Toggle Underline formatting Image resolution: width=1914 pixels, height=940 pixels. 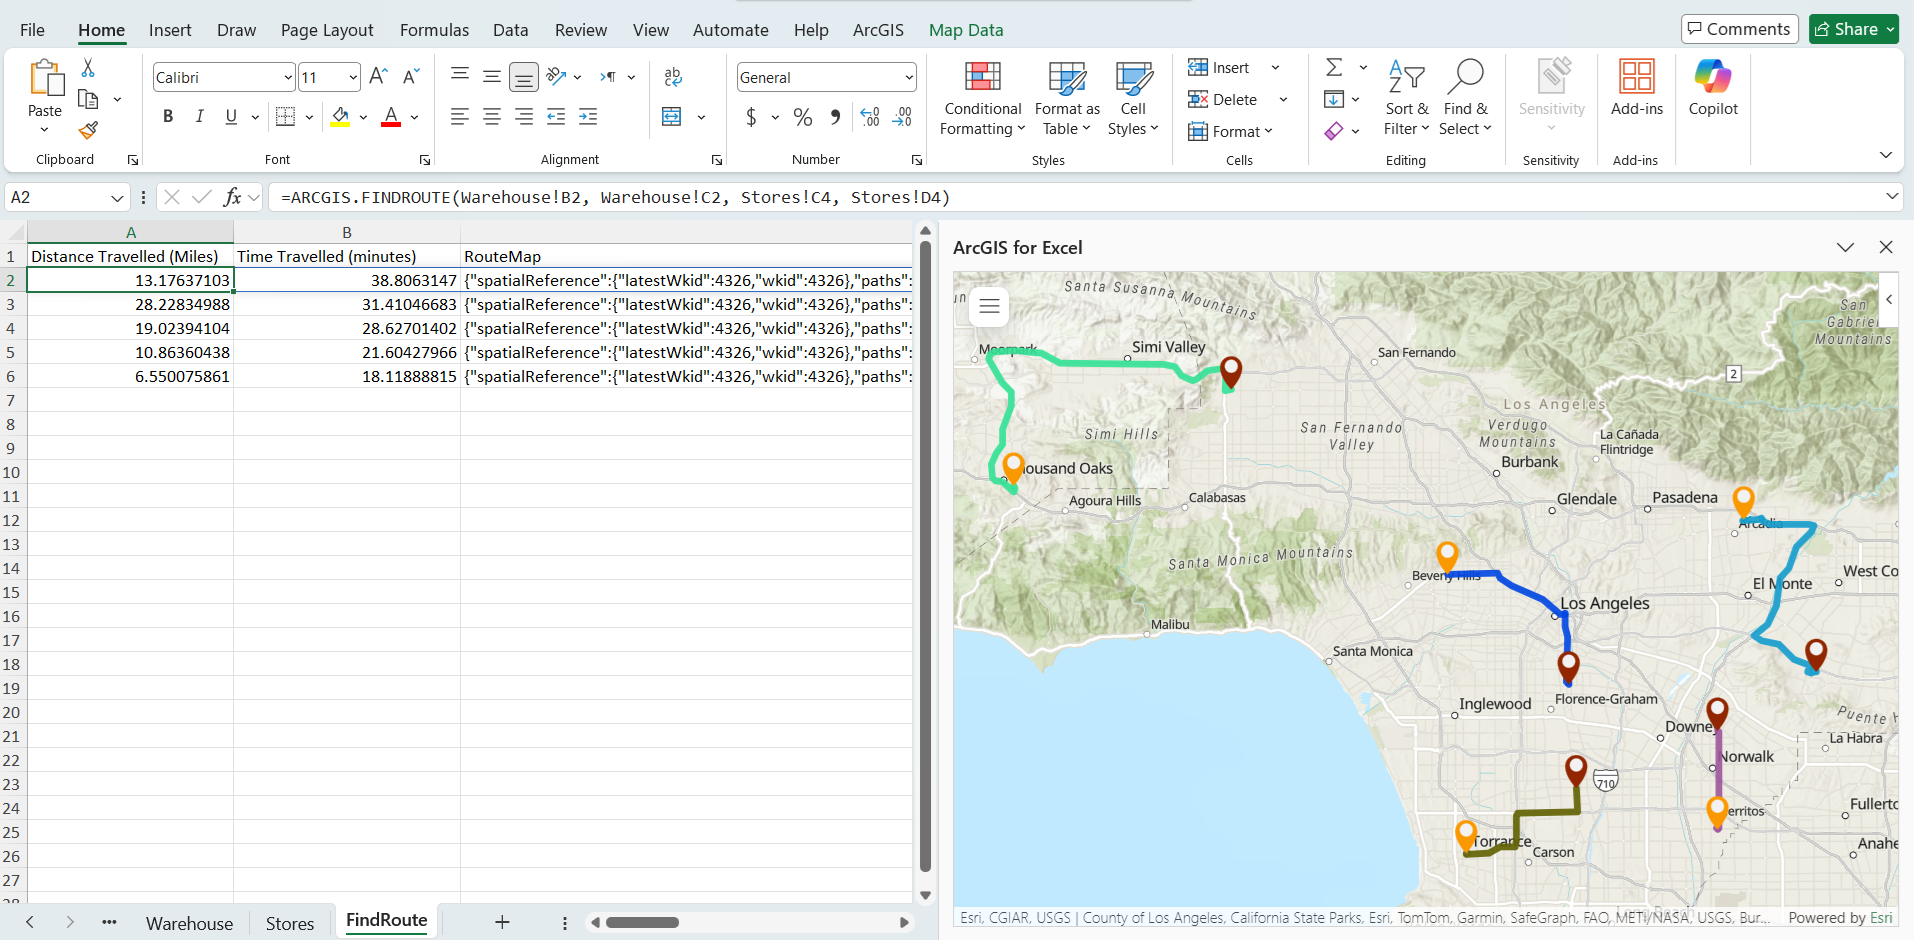(231, 117)
